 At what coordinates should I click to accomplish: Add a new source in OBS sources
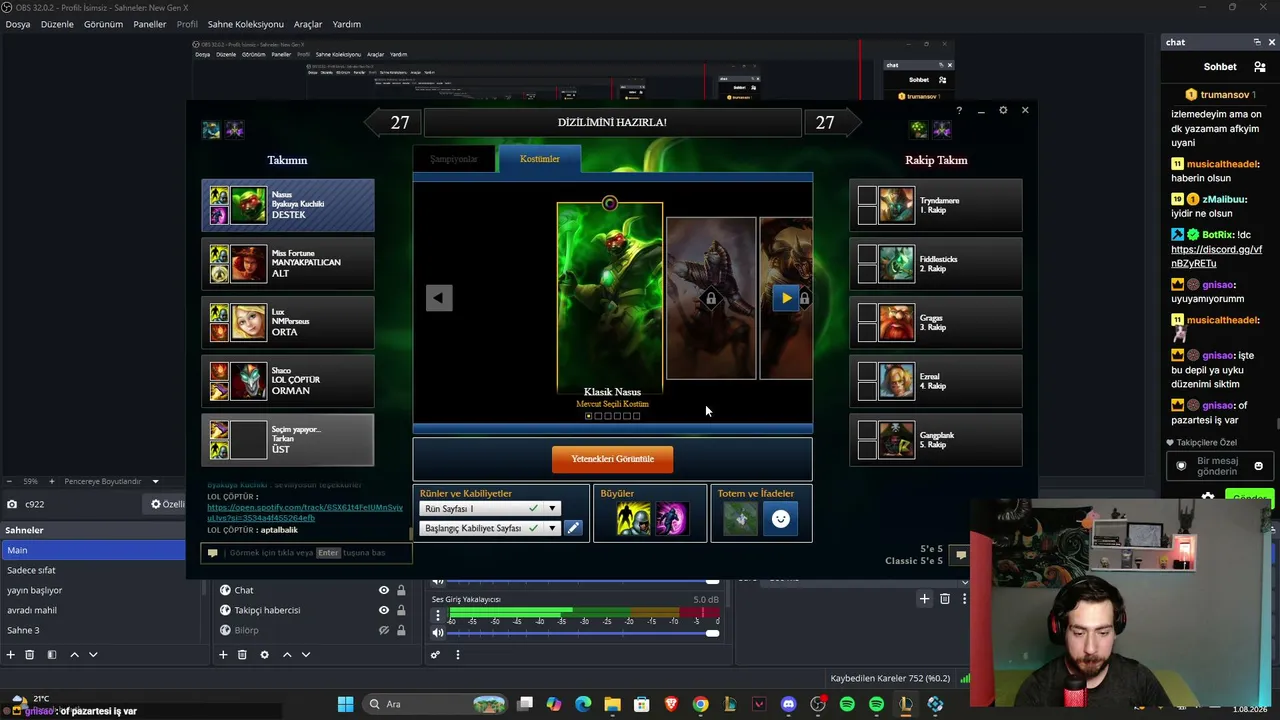click(223, 655)
